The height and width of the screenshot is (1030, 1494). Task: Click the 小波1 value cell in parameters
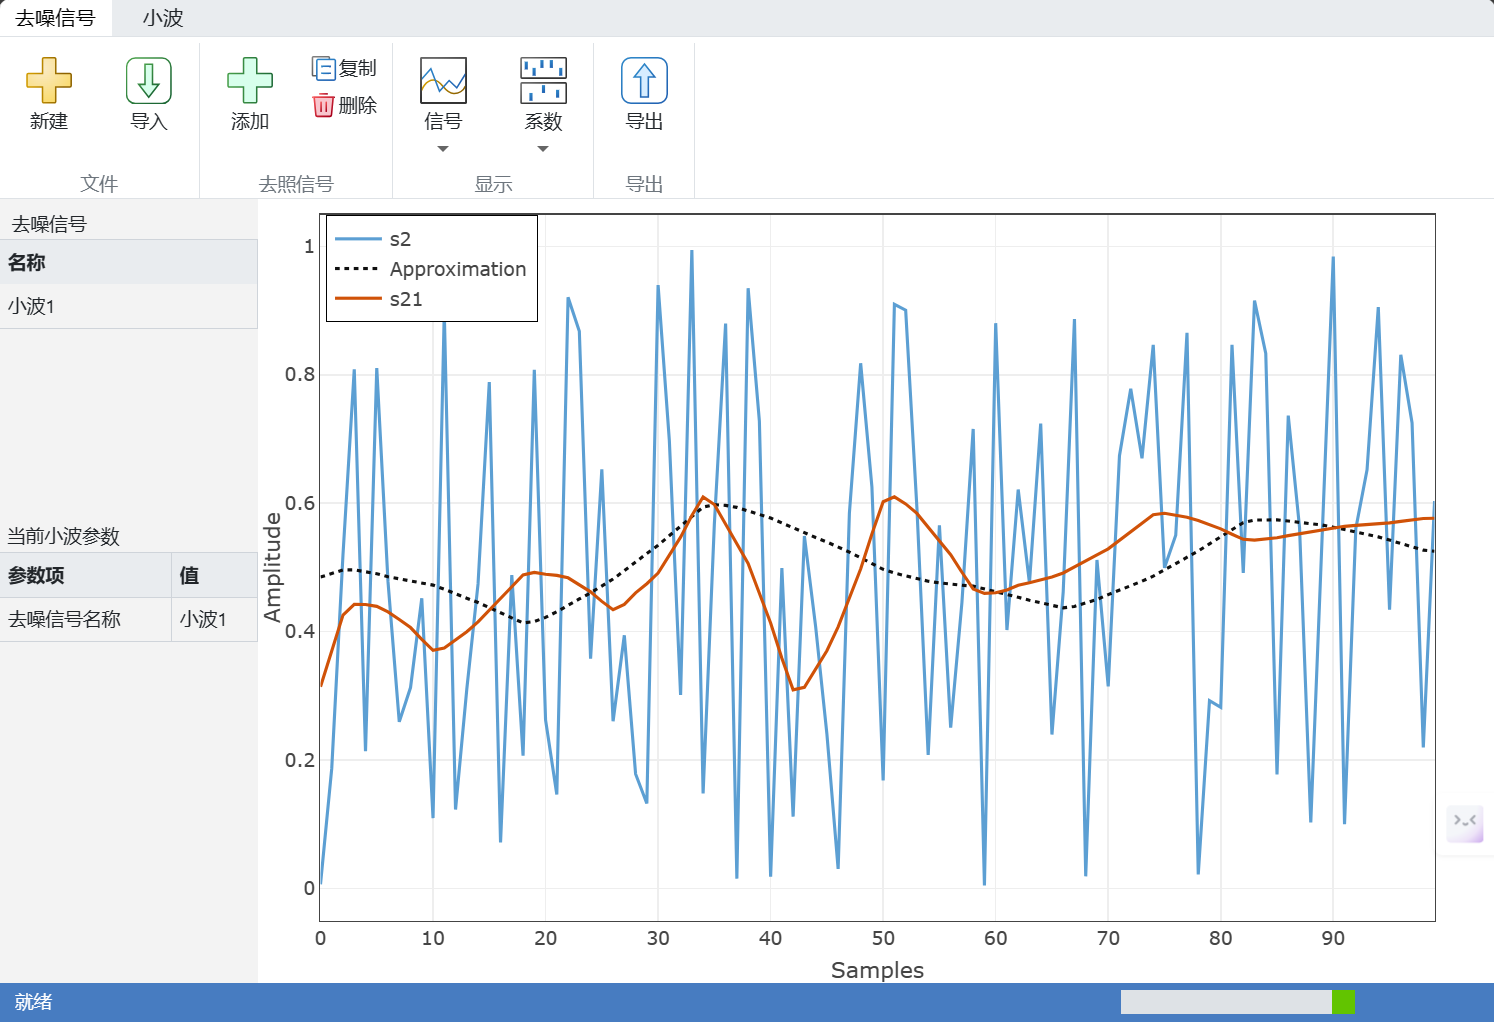point(214,619)
